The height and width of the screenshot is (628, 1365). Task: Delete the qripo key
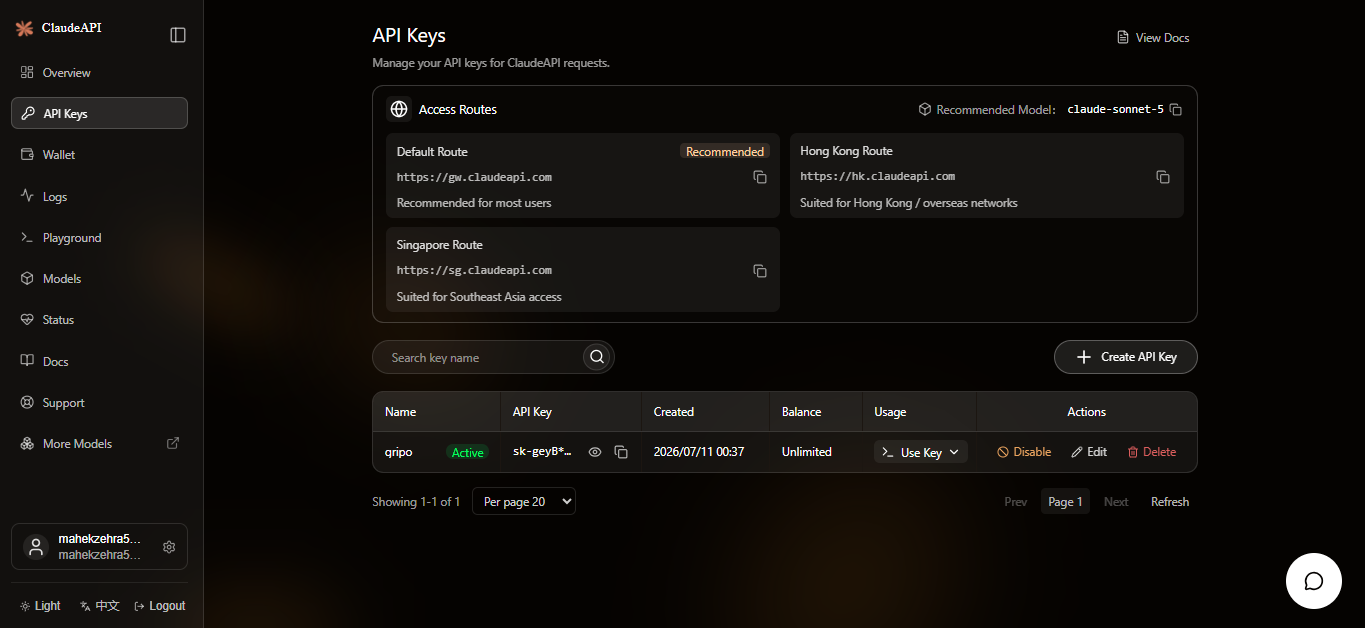tap(1152, 452)
